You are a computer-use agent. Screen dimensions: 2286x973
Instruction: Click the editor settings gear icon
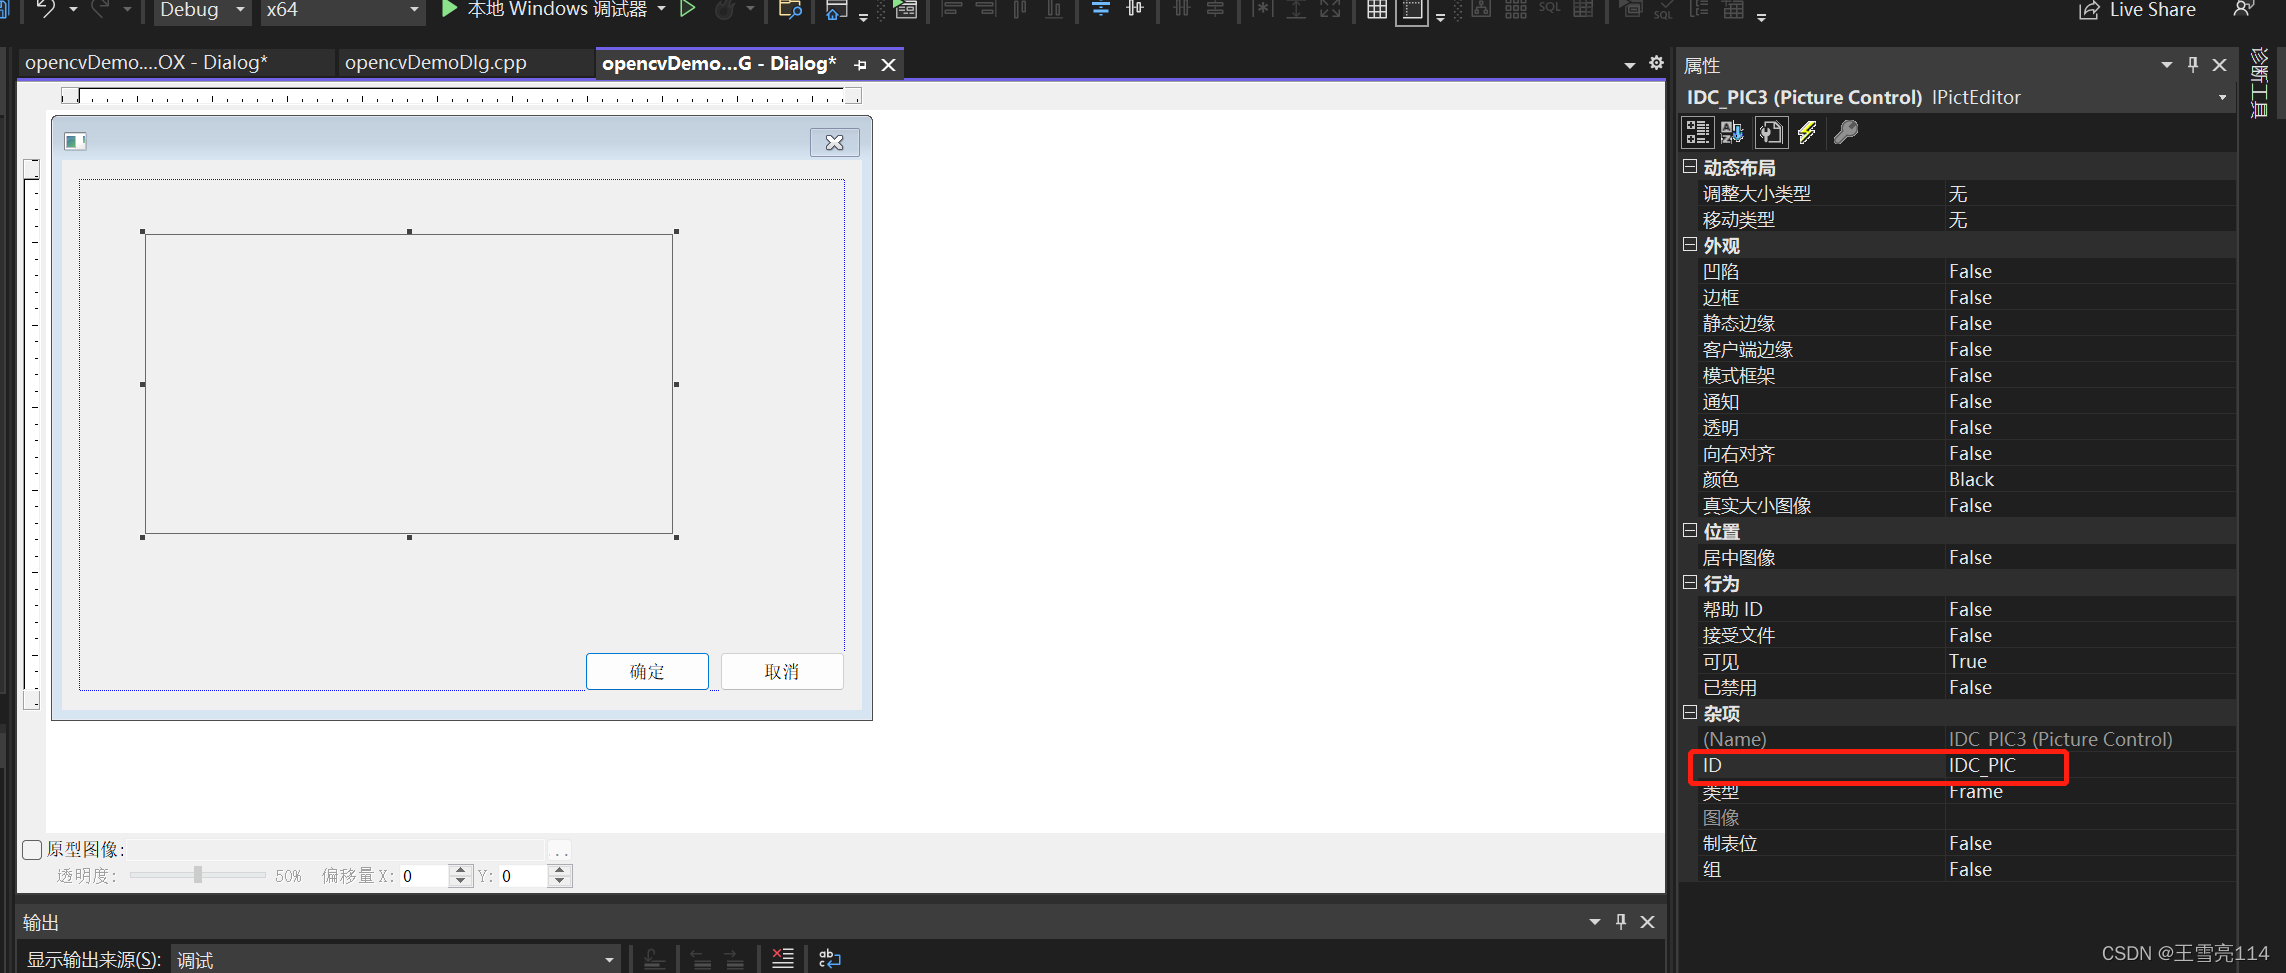[x=1656, y=63]
